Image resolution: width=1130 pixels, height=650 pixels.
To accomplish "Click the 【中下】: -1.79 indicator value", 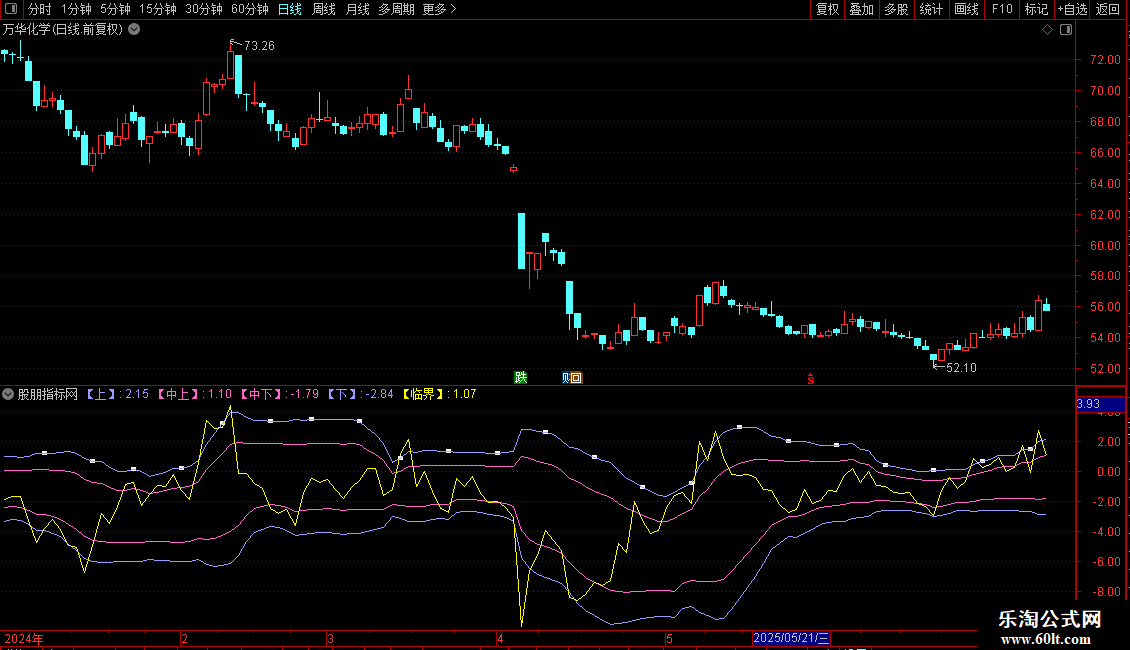I will [280, 394].
